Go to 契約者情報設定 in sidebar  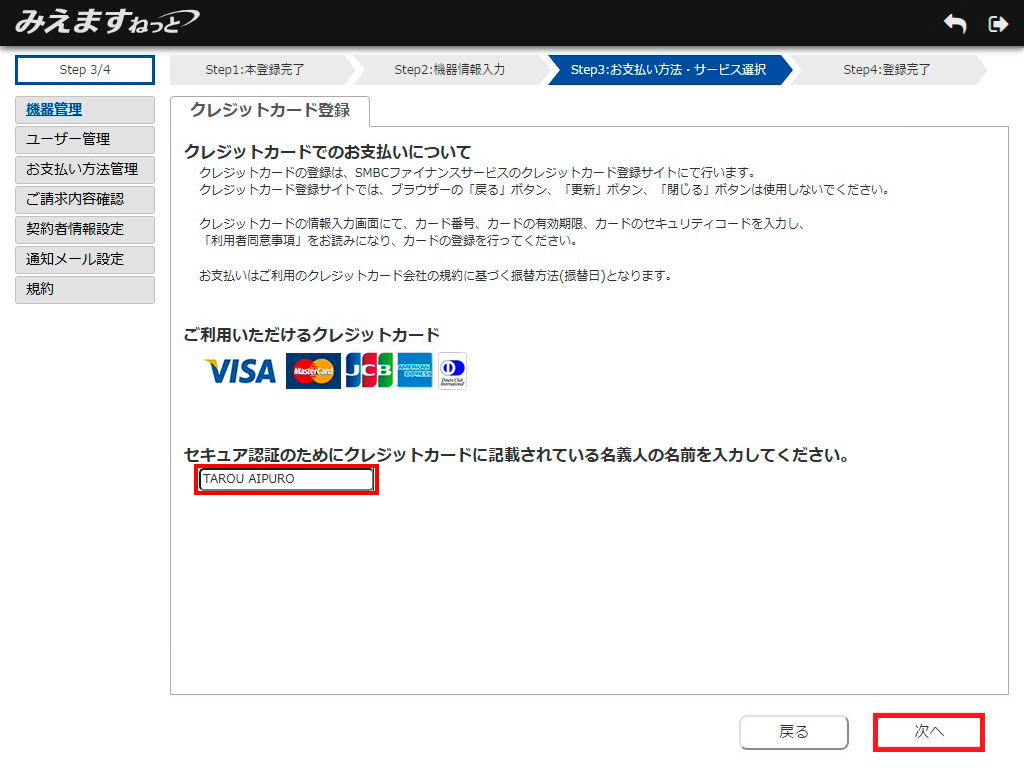click(x=85, y=230)
